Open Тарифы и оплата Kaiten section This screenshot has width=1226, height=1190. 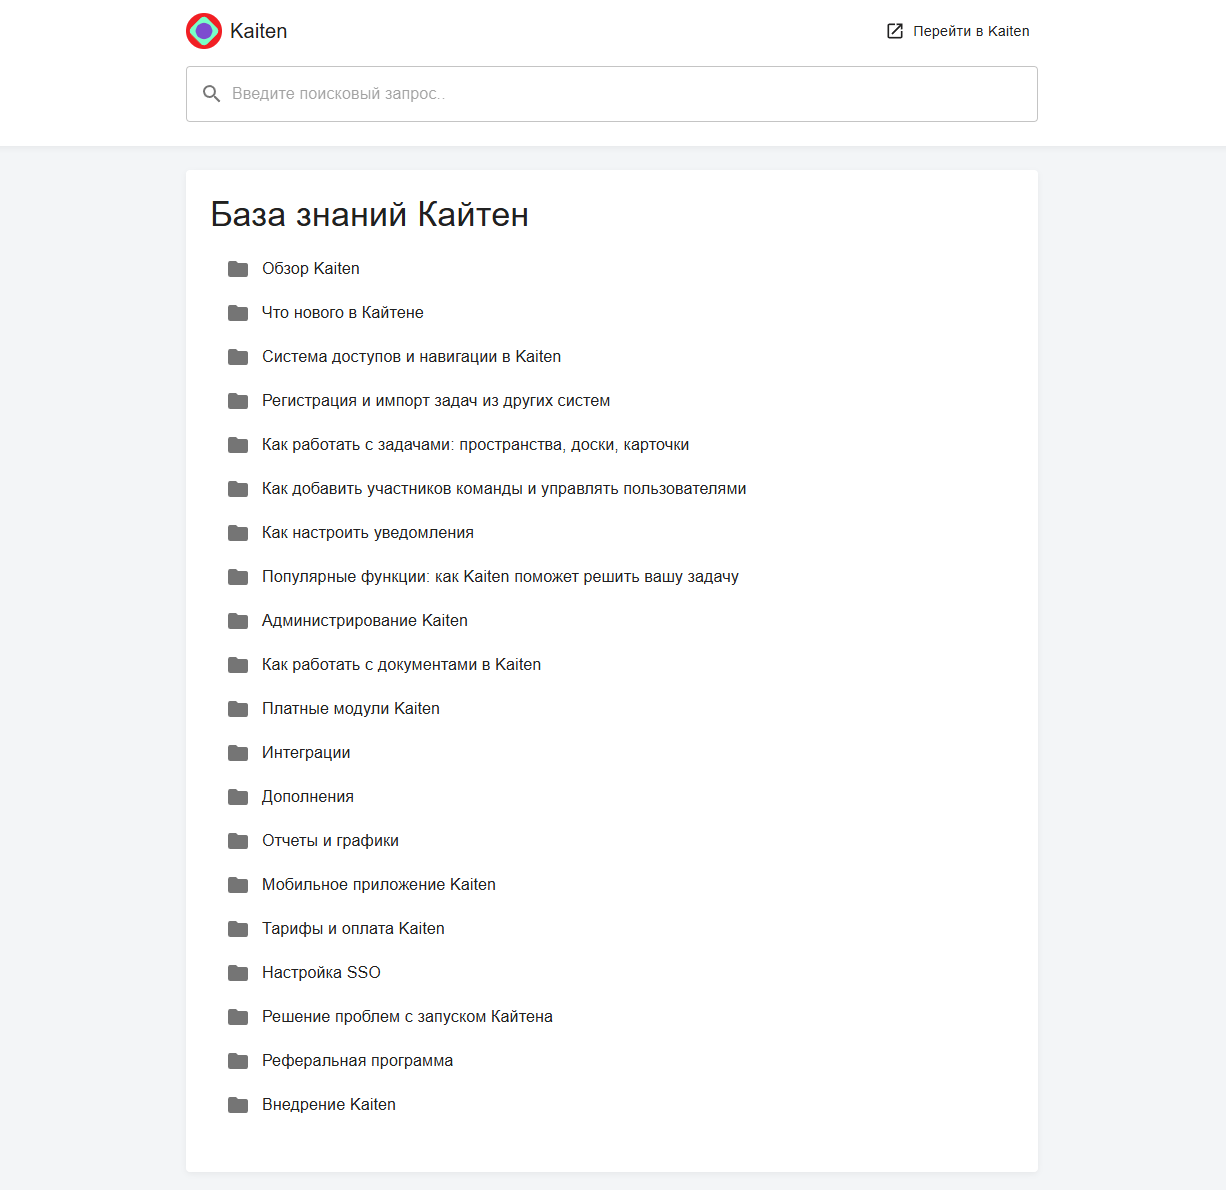(x=353, y=929)
